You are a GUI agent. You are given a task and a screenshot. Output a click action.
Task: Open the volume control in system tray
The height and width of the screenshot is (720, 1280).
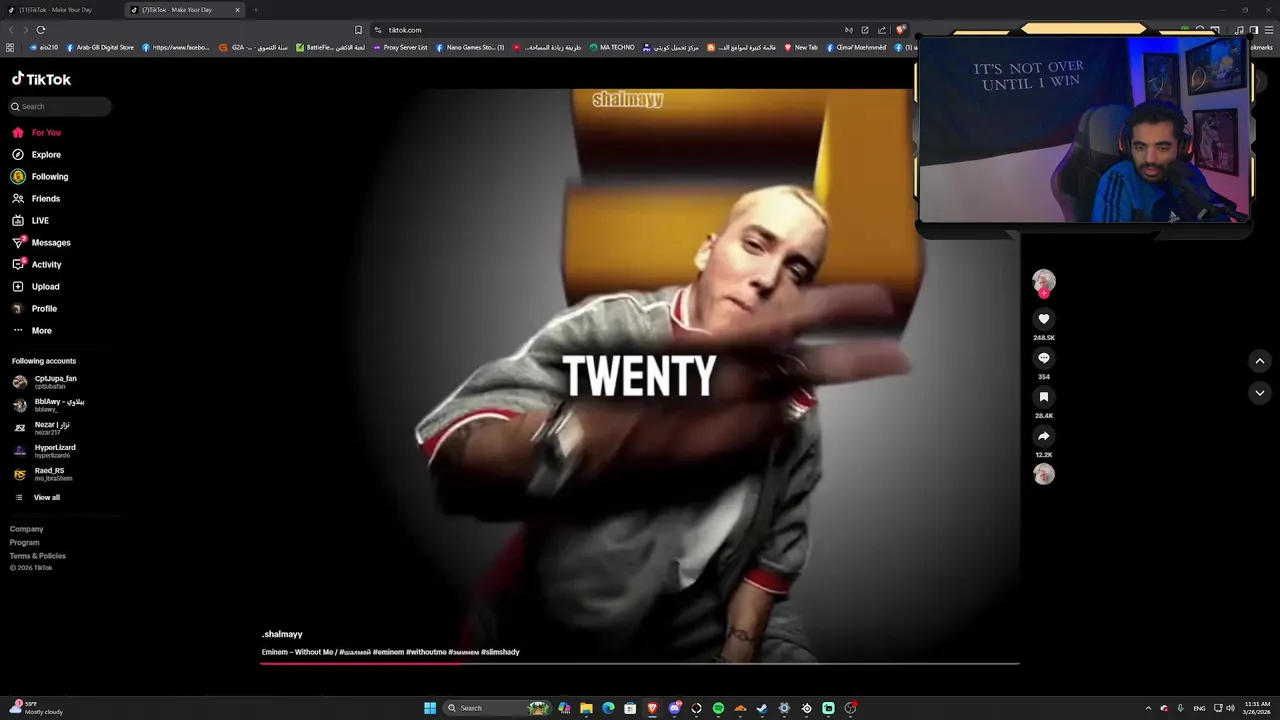[1230, 708]
